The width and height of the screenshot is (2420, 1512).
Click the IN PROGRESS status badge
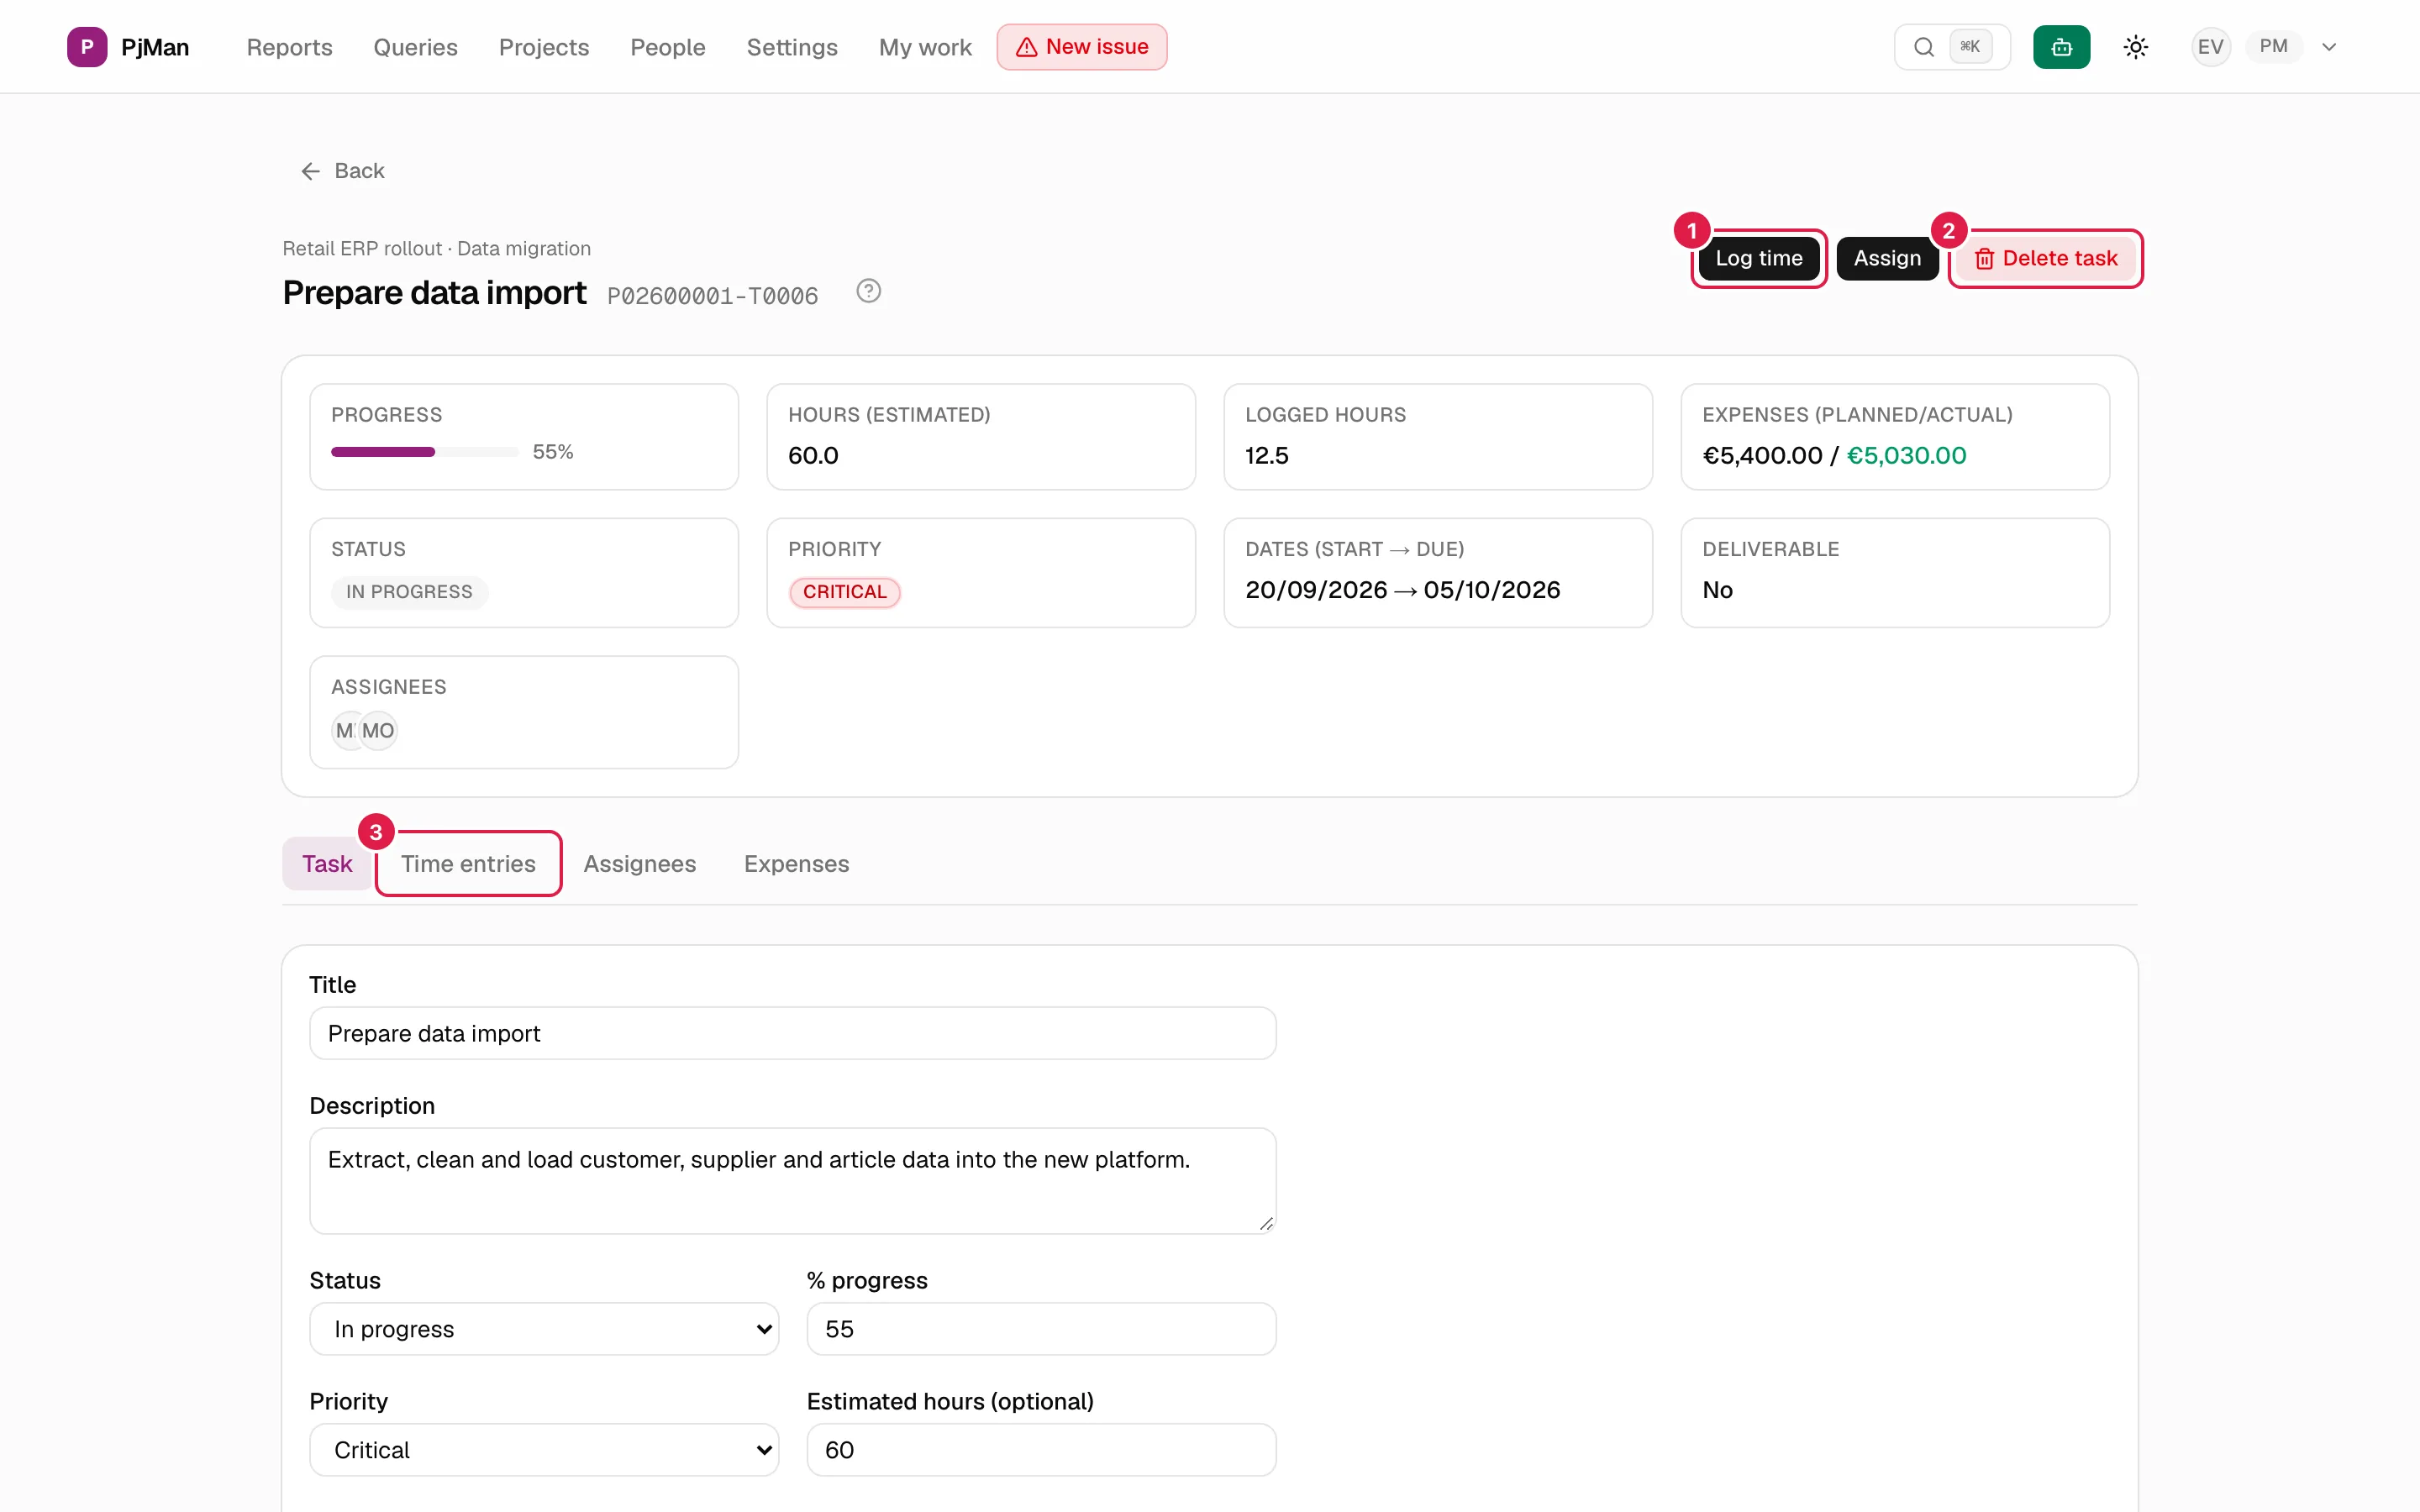click(x=409, y=592)
